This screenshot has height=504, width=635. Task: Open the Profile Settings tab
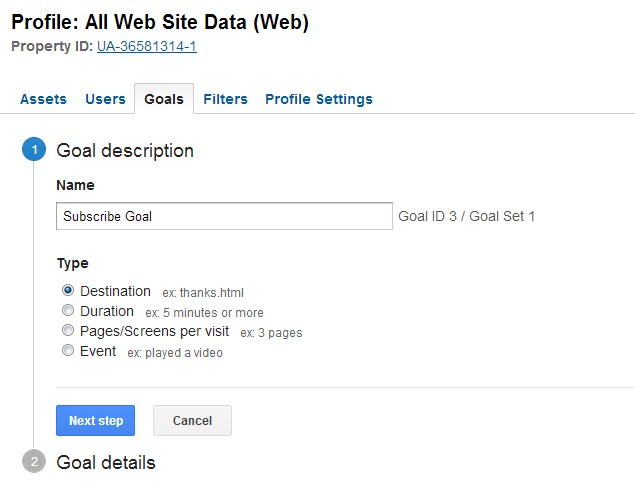(x=319, y=99)
